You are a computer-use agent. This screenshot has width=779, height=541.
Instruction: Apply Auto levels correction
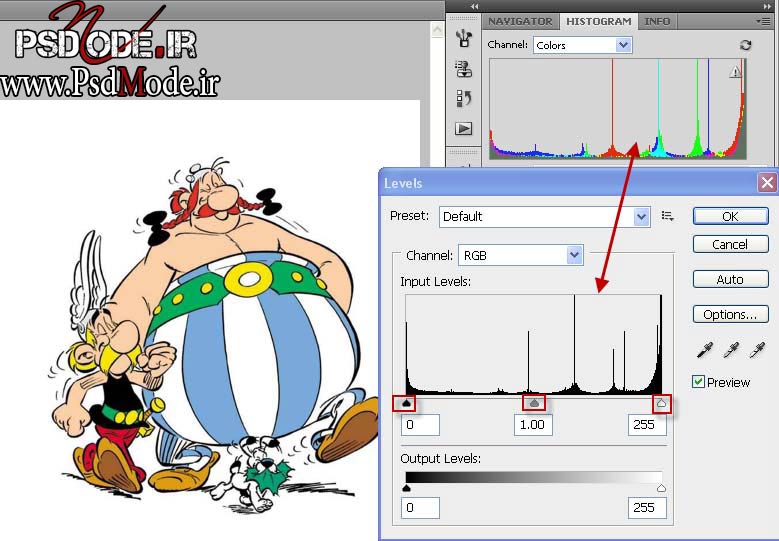click(730, 279)
